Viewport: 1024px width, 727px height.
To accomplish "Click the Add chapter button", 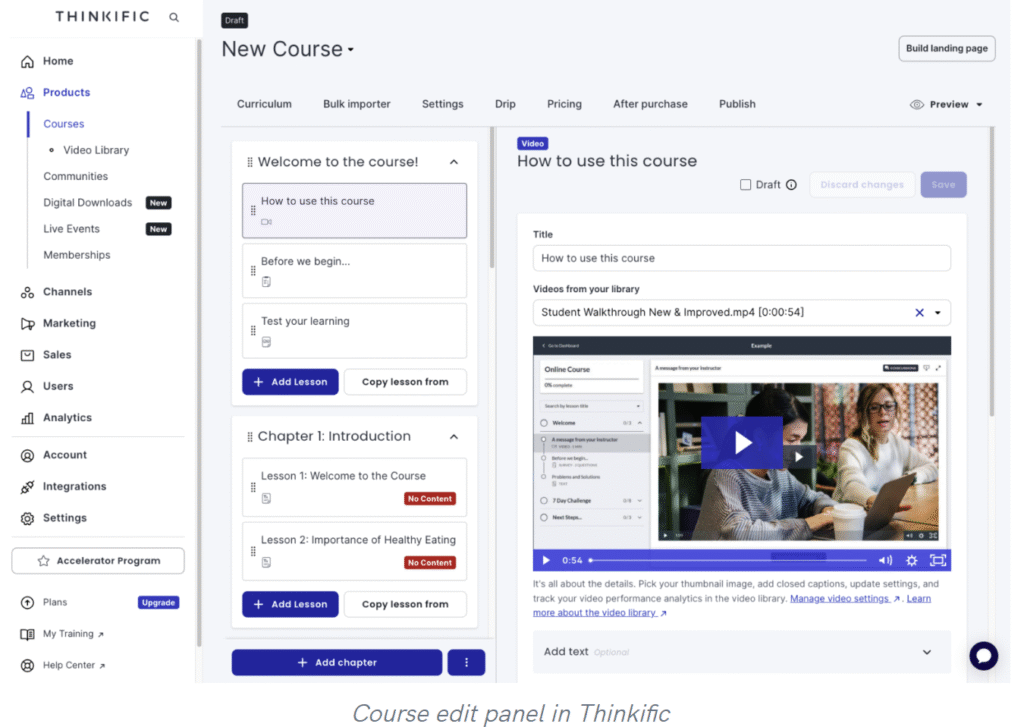I will [x=336, y=662].
